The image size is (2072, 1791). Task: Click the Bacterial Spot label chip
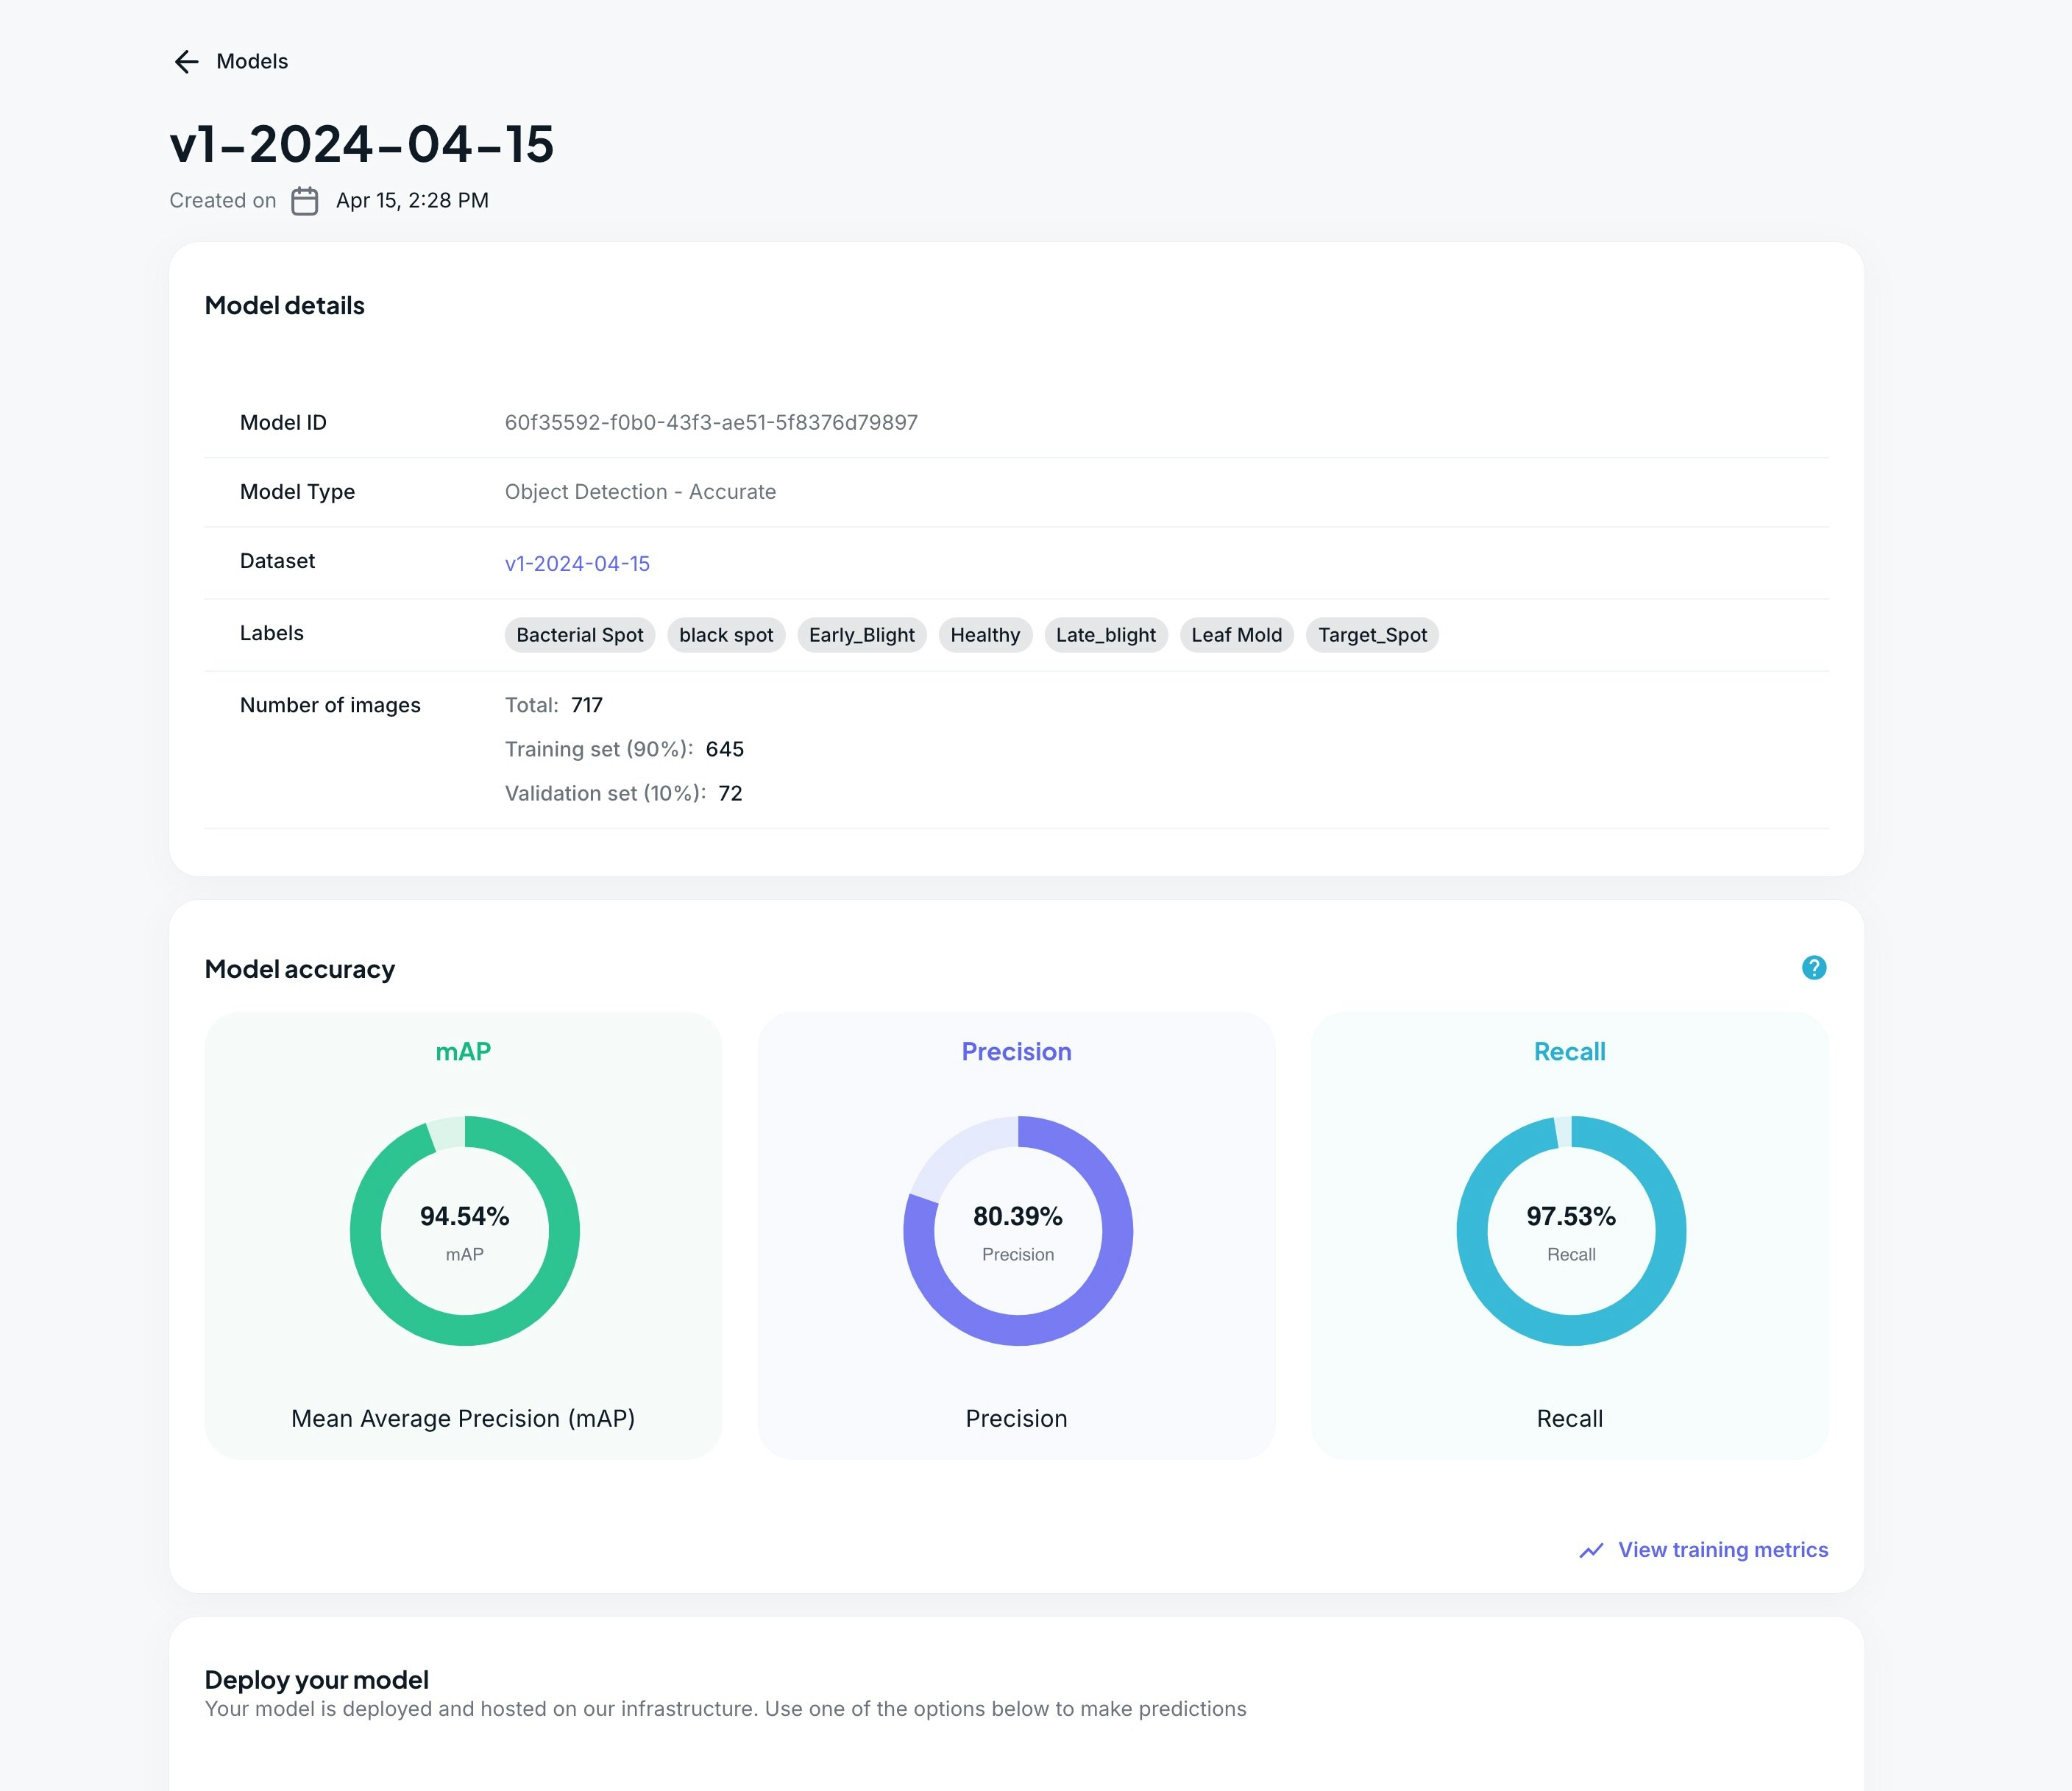click(x=579, y=635)
